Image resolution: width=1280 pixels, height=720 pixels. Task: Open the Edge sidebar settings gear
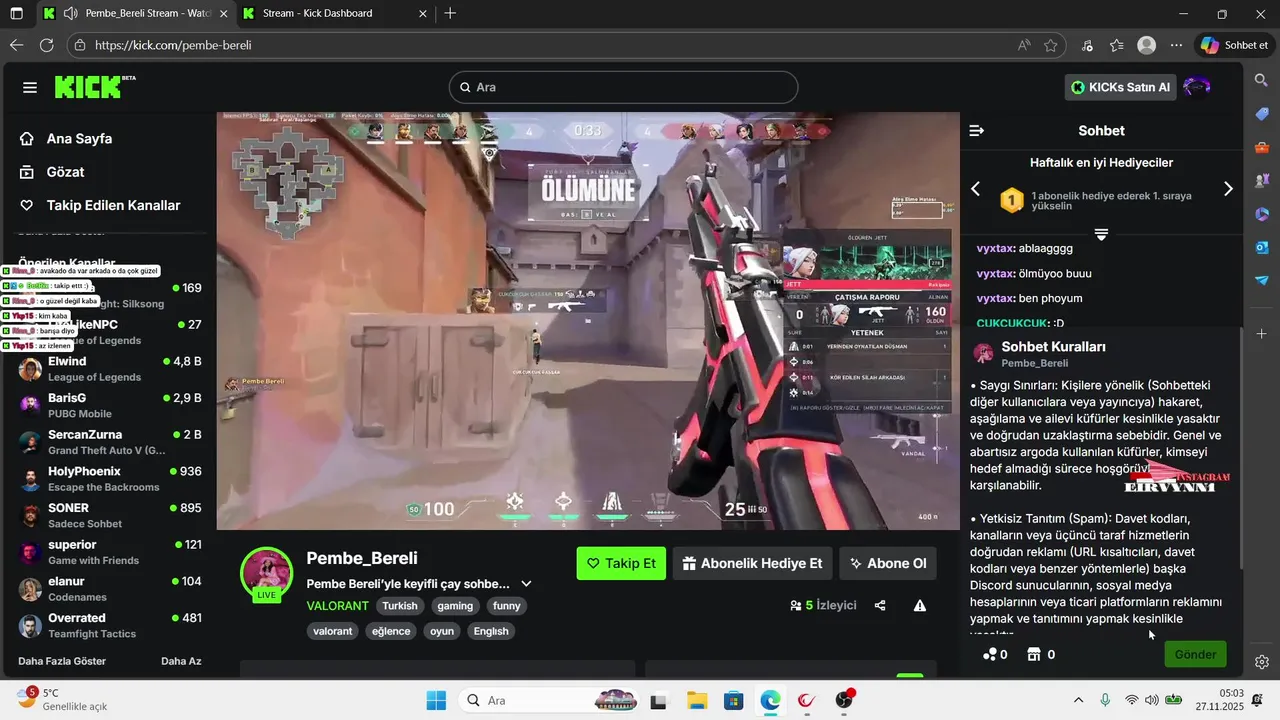coord(1262,662)
